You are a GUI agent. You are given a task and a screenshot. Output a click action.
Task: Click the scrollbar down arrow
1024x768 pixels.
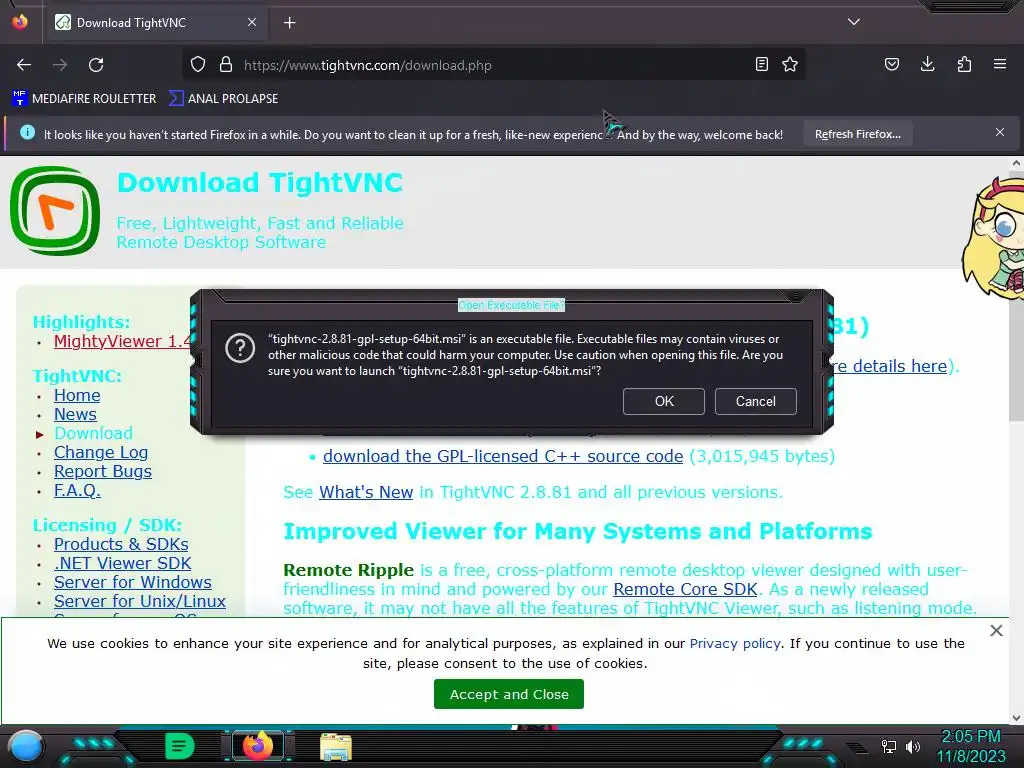tap(1016, 718)
